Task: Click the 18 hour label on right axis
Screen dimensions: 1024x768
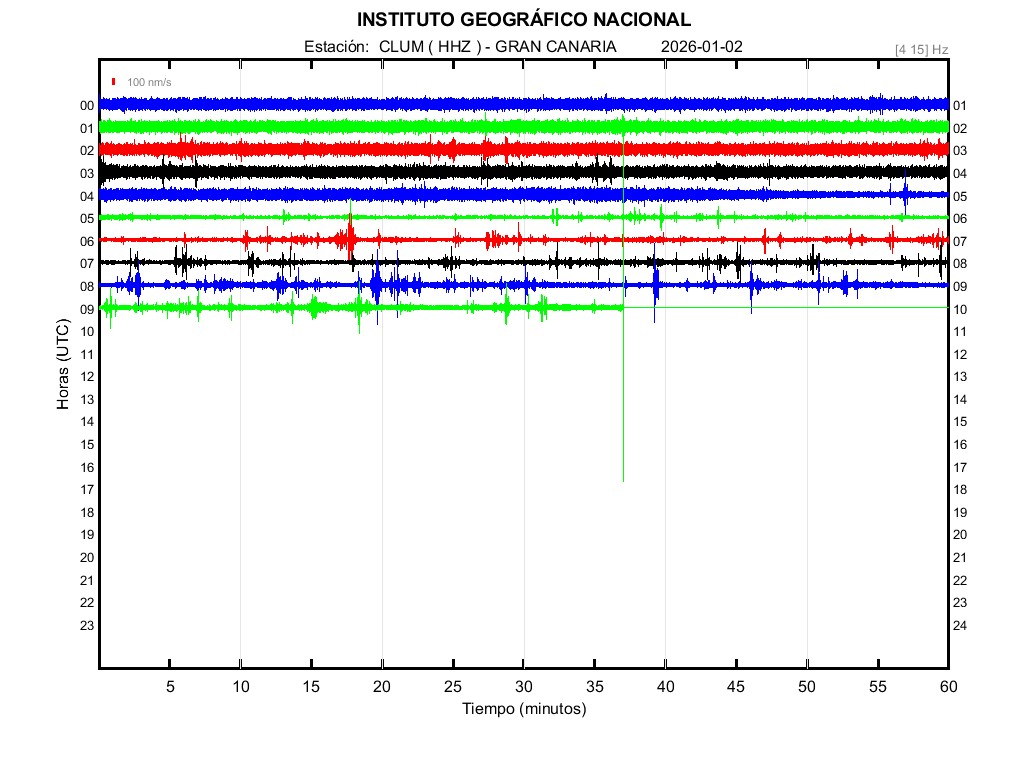Action: (960, 490)
